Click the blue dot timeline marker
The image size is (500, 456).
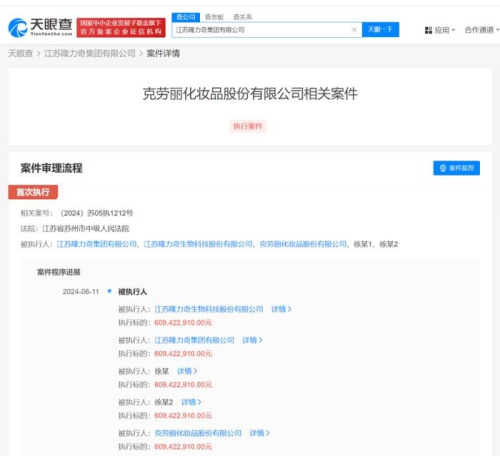click(x=109, y=291)
